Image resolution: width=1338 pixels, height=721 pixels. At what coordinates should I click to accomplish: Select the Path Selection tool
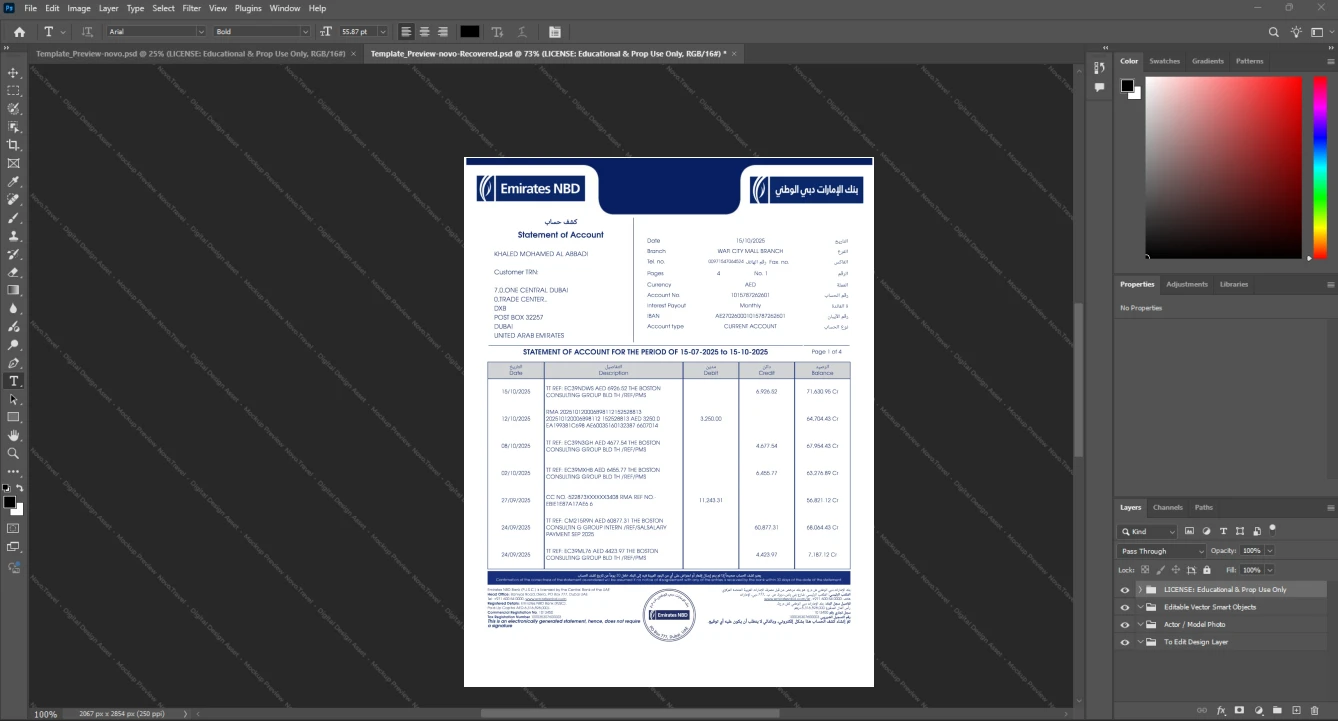point(14,399)
